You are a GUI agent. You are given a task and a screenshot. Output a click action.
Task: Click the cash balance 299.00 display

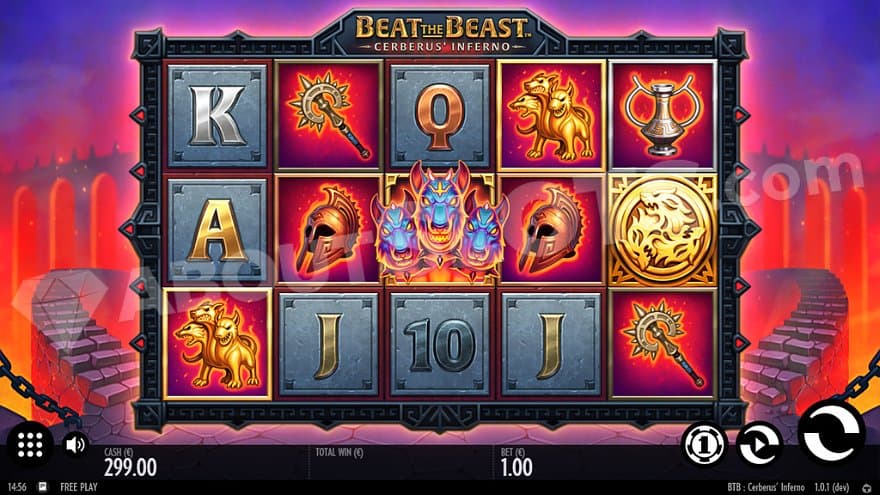(x=130, y=466)
